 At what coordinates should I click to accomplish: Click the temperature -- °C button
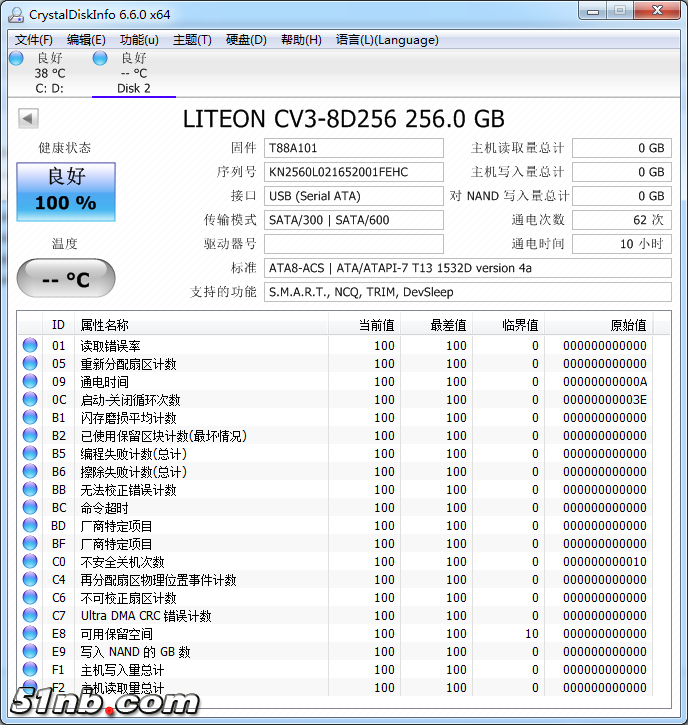coord(66,279)
